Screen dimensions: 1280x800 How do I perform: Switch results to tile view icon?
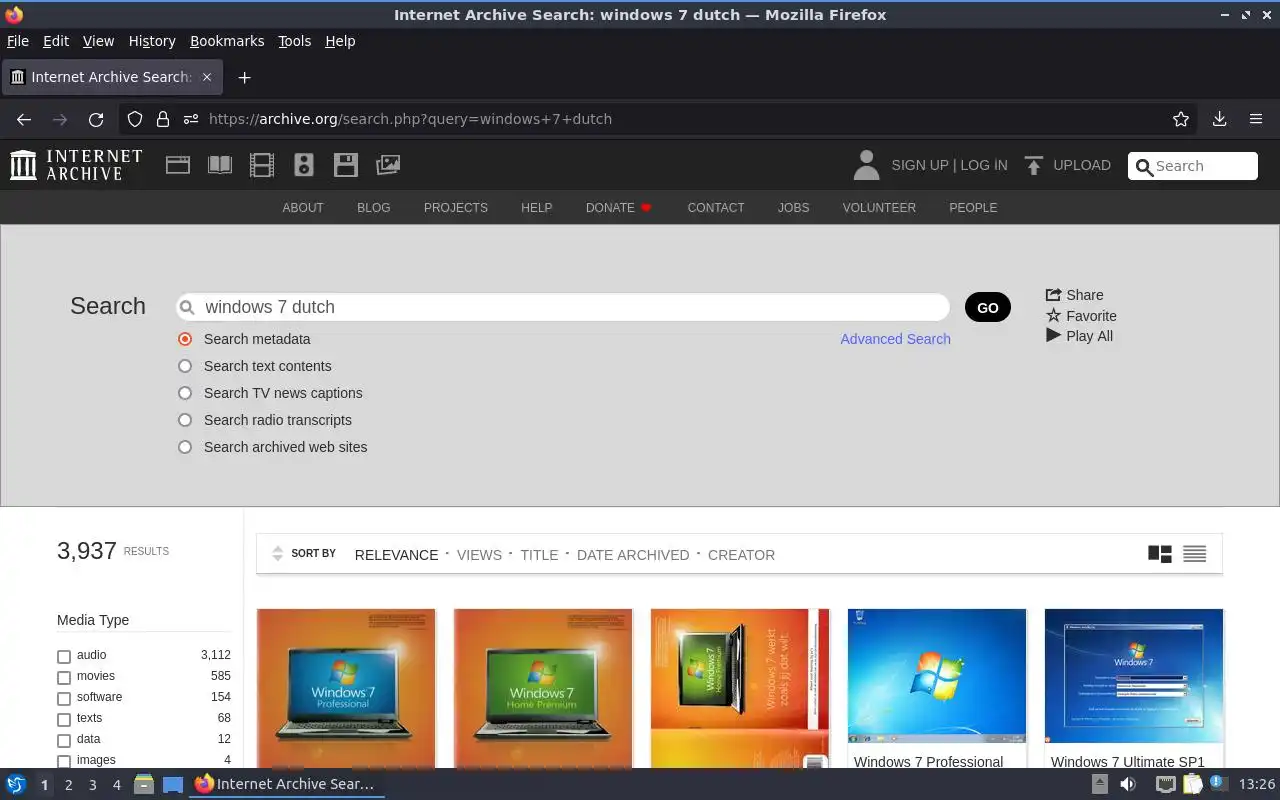(x=1160, y=554)
